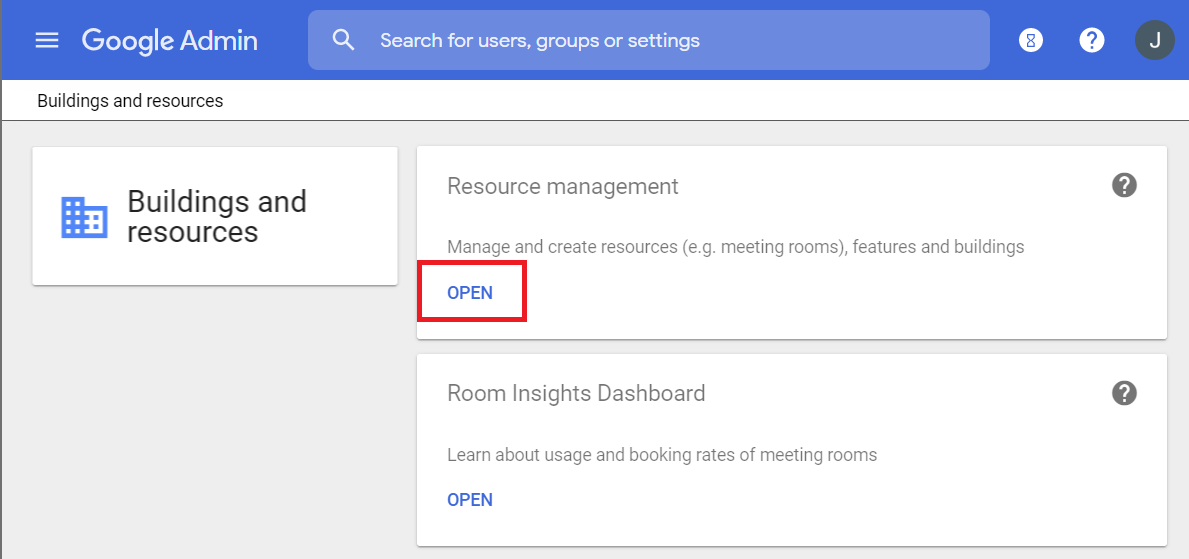Open the account avatar labeled J
Image resolution: width=1189 pixels, height=559 pixels.
click(x=1155, y=41)
